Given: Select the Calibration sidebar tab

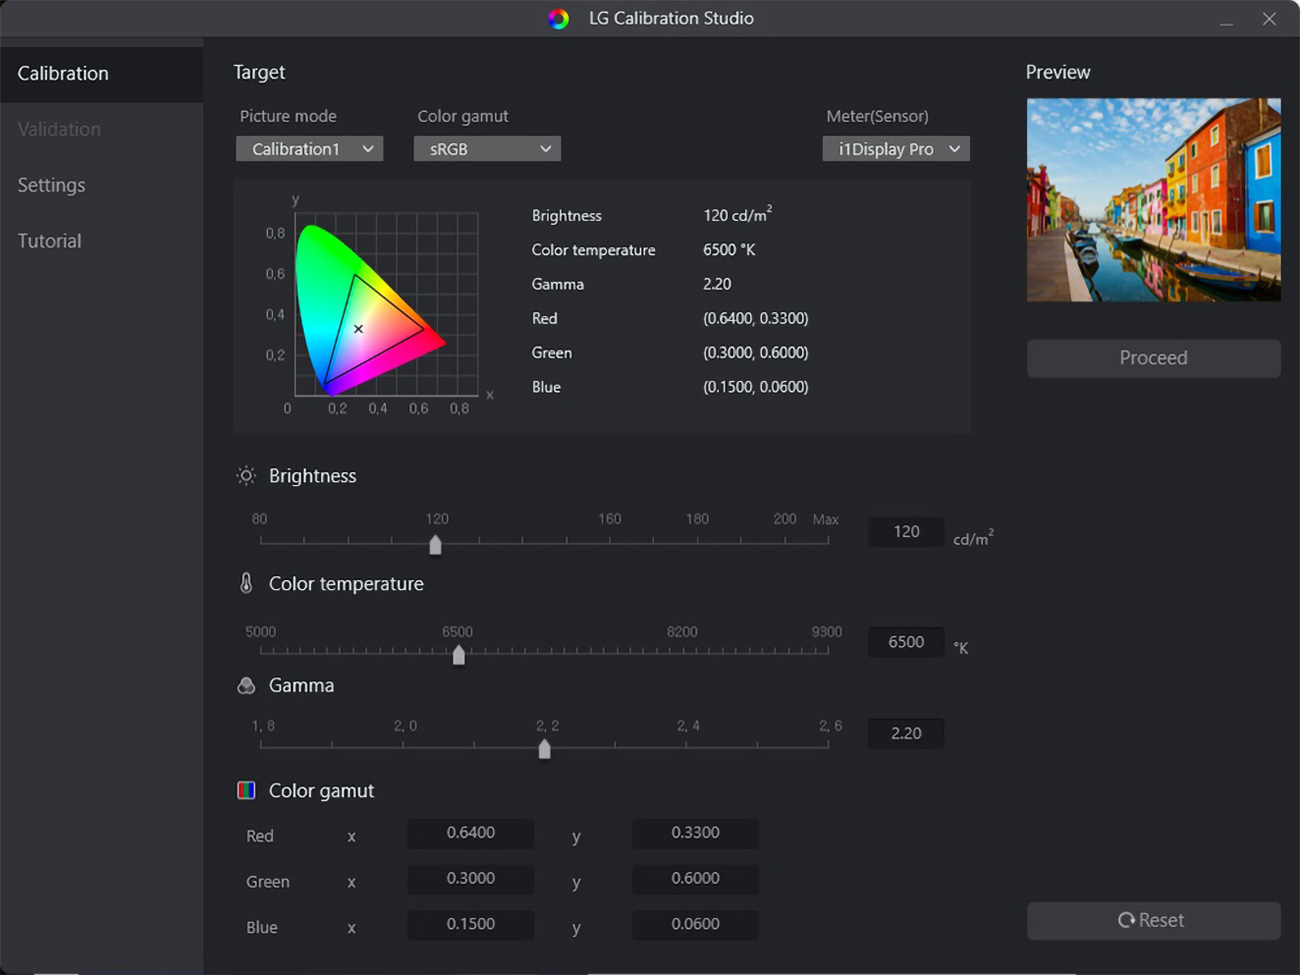Looking at the screenshot, I should click(x=63, y=74).
